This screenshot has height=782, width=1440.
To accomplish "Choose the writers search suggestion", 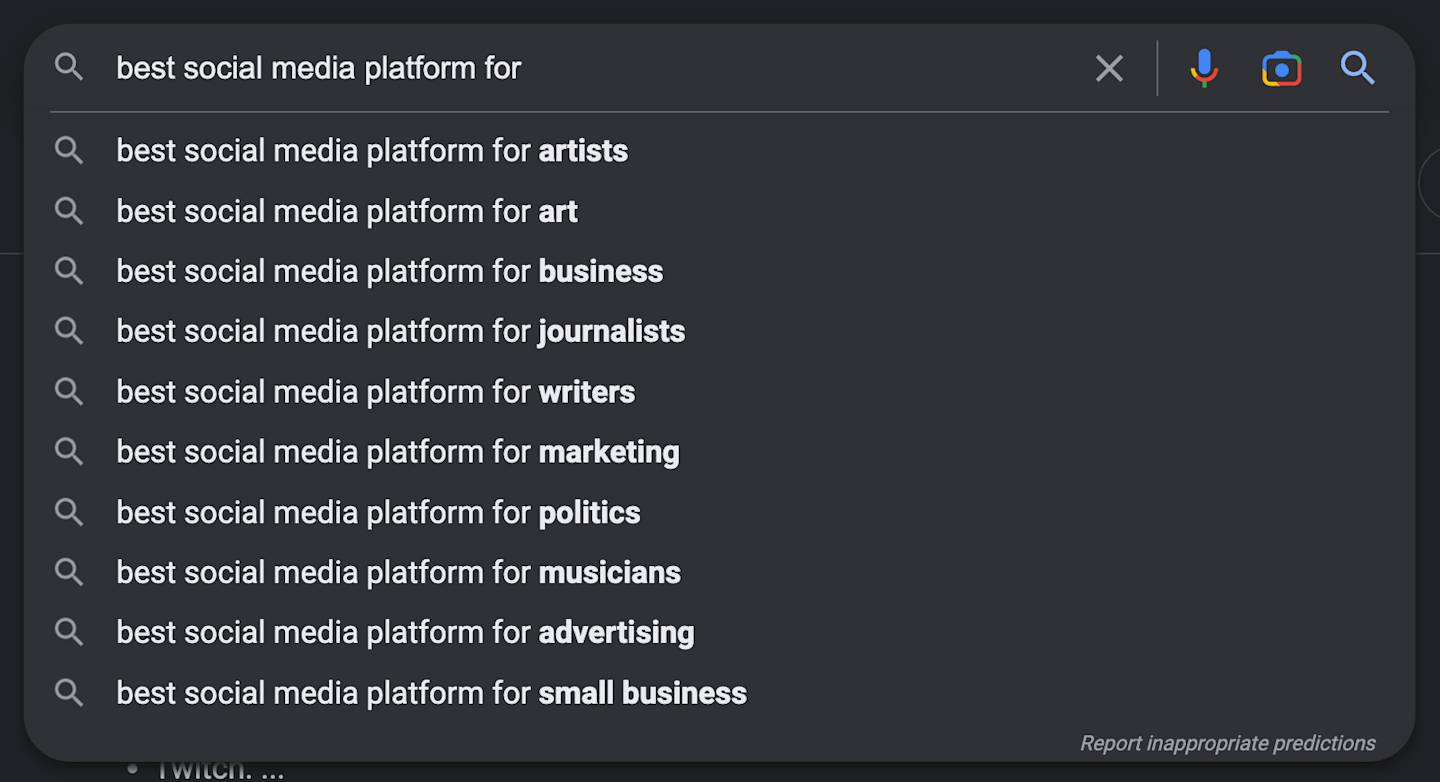I will pyautogui.click(x=375, y=392).
